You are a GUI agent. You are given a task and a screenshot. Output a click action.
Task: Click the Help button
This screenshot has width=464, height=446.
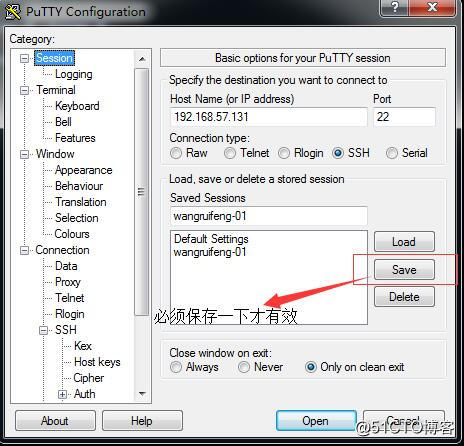tap(142, 421)
